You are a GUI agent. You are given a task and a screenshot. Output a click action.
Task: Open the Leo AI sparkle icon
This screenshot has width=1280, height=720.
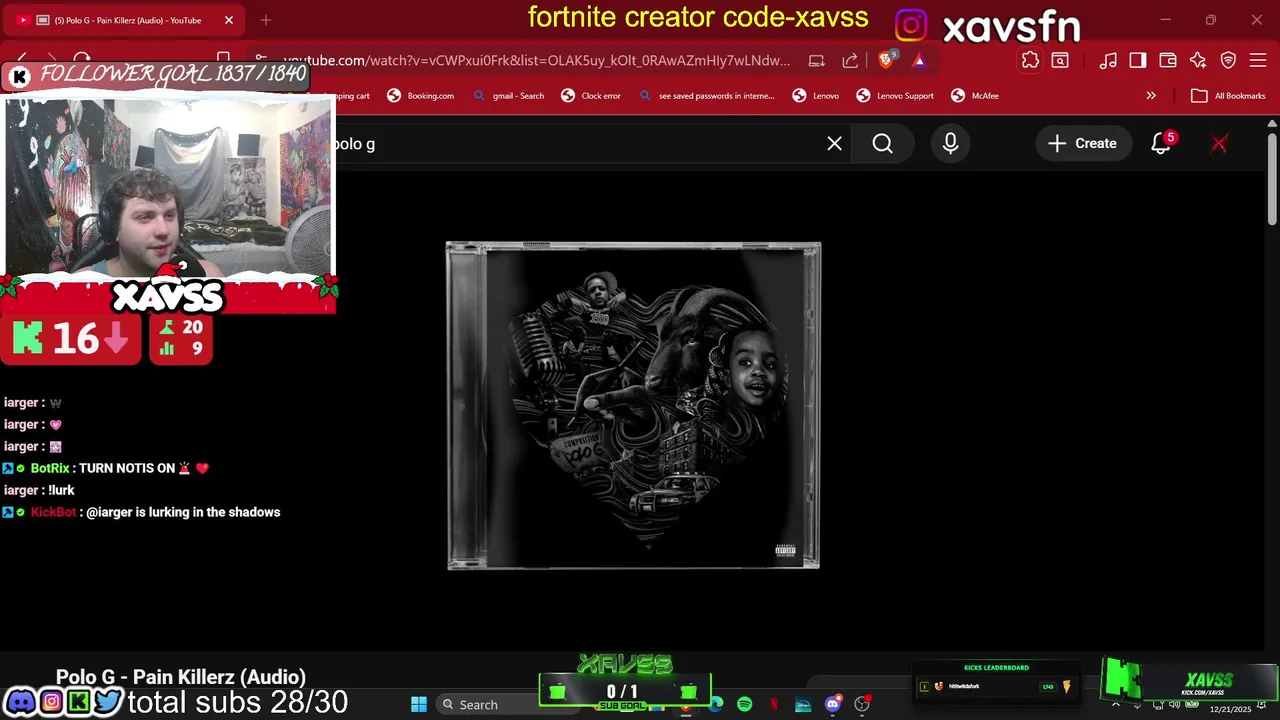(x=1198, y=61)
